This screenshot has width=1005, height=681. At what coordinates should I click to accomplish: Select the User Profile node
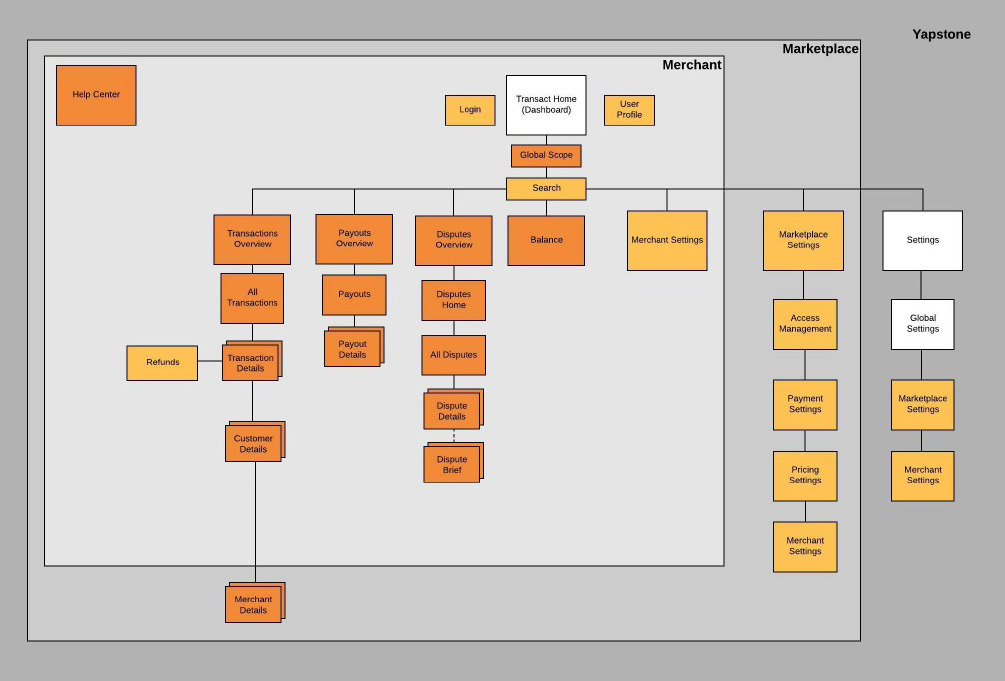tap(629, 110)
